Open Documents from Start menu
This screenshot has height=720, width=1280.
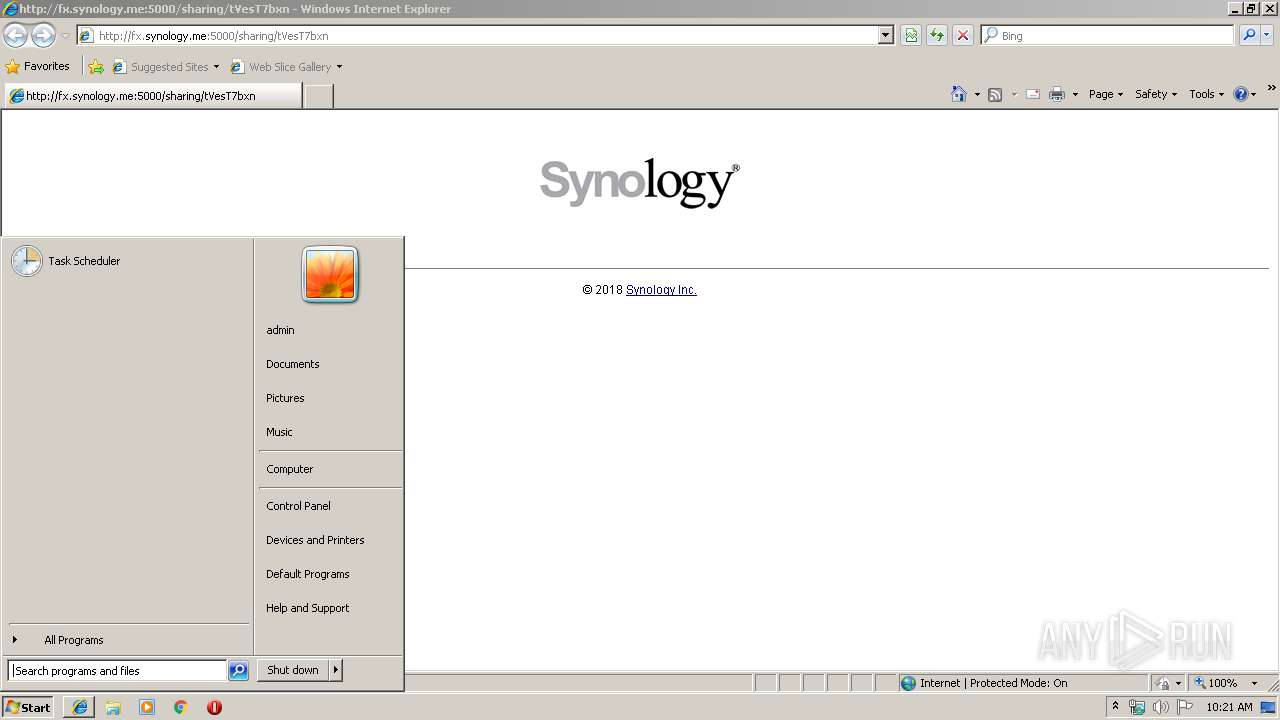click(330, 364)
